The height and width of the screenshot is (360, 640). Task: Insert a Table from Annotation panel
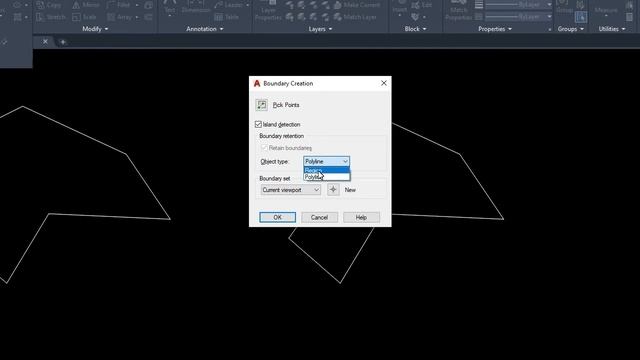(x=227, y=17)
